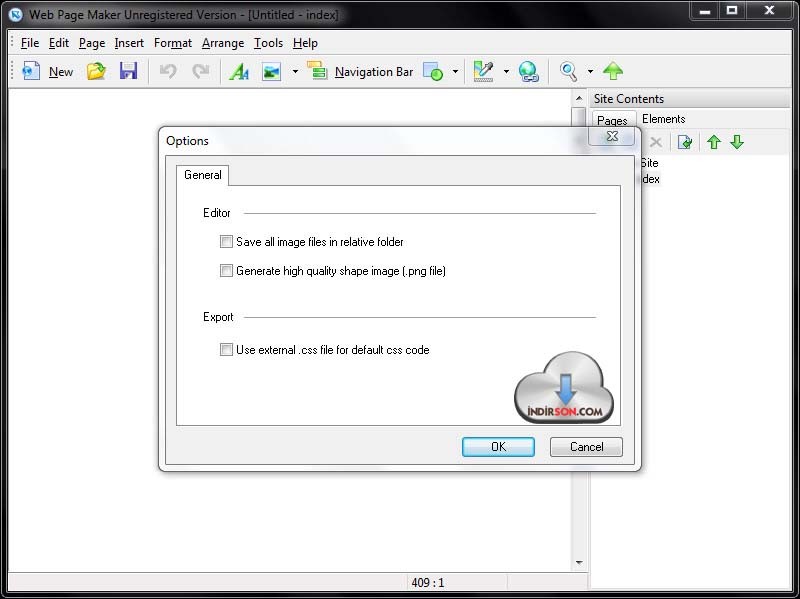Click the Navigation Bar toolbar icon
800x599 pixels.
[317, 70]
